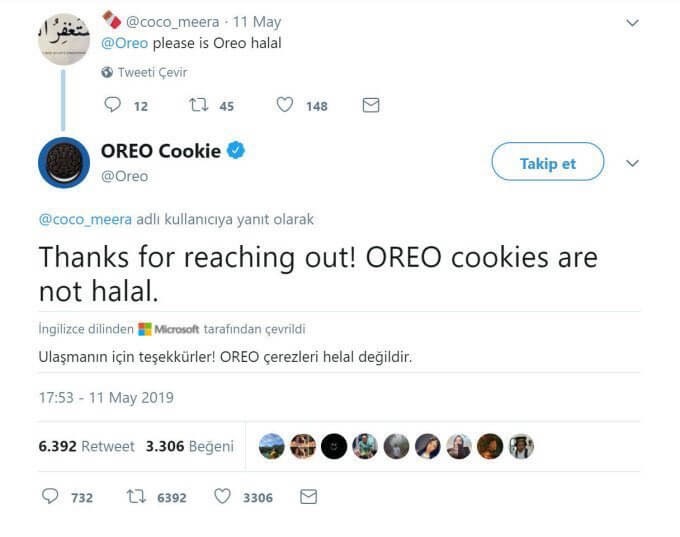The width and height of the screenshot is (680, 537).
Task: Like the coco_meera tweet
Action: click(x=285, y=105)
